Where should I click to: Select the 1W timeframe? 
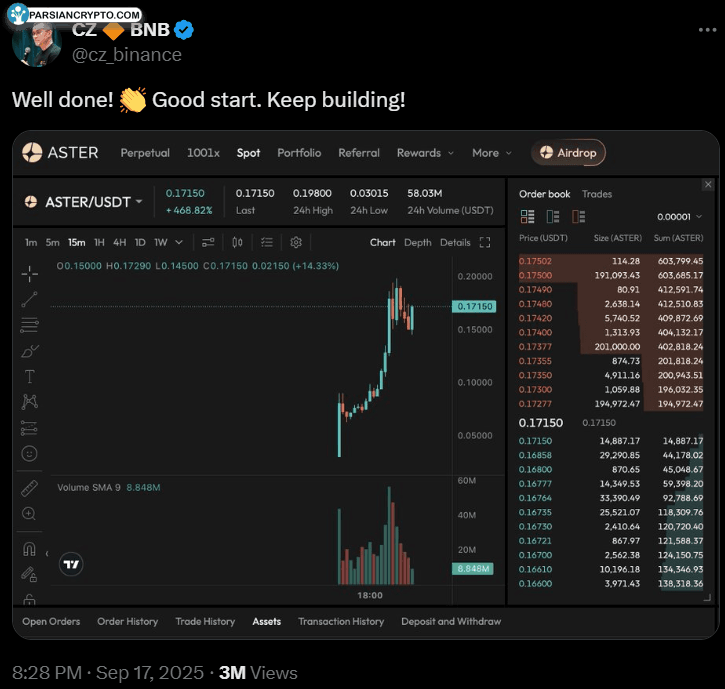(161, 243)
